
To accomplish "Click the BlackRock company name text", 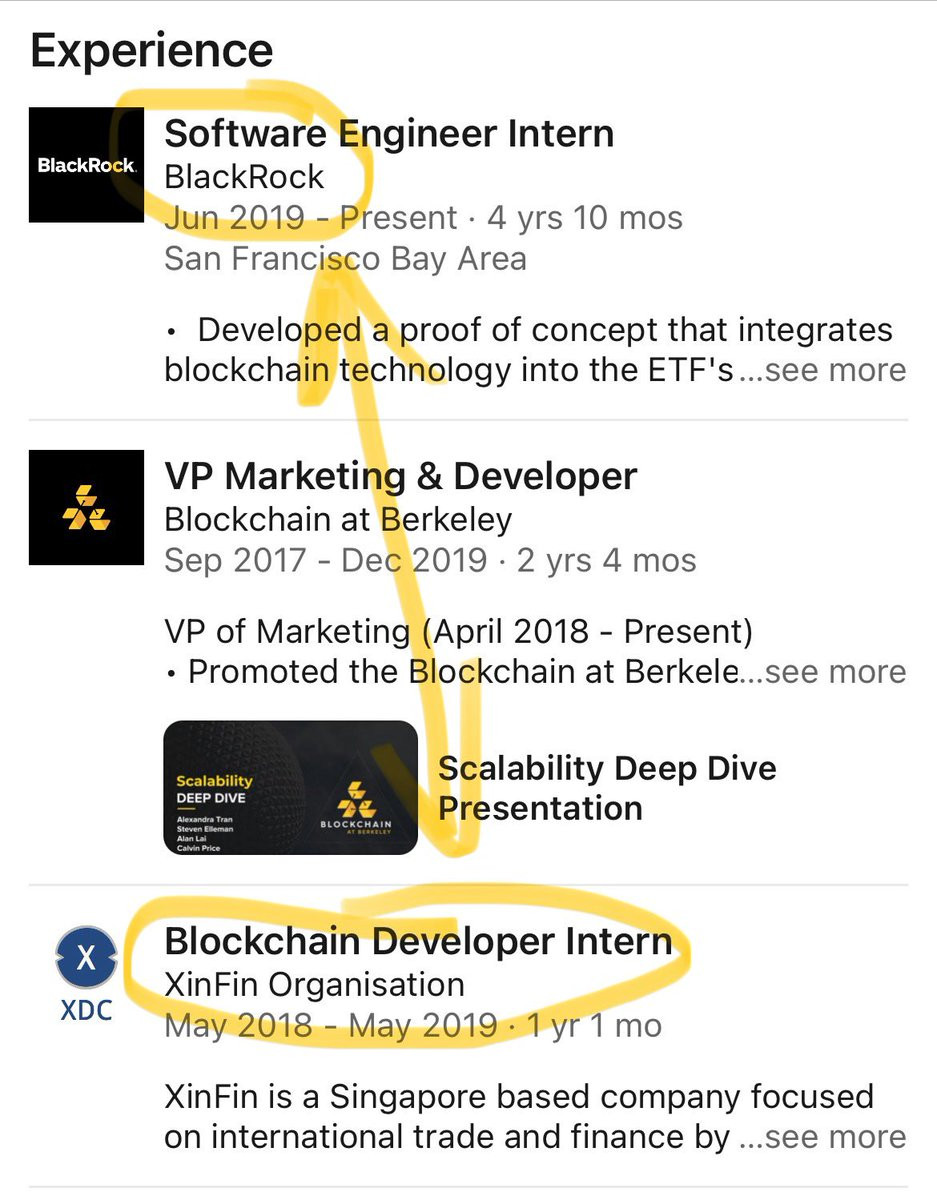I will coord(244,177).
